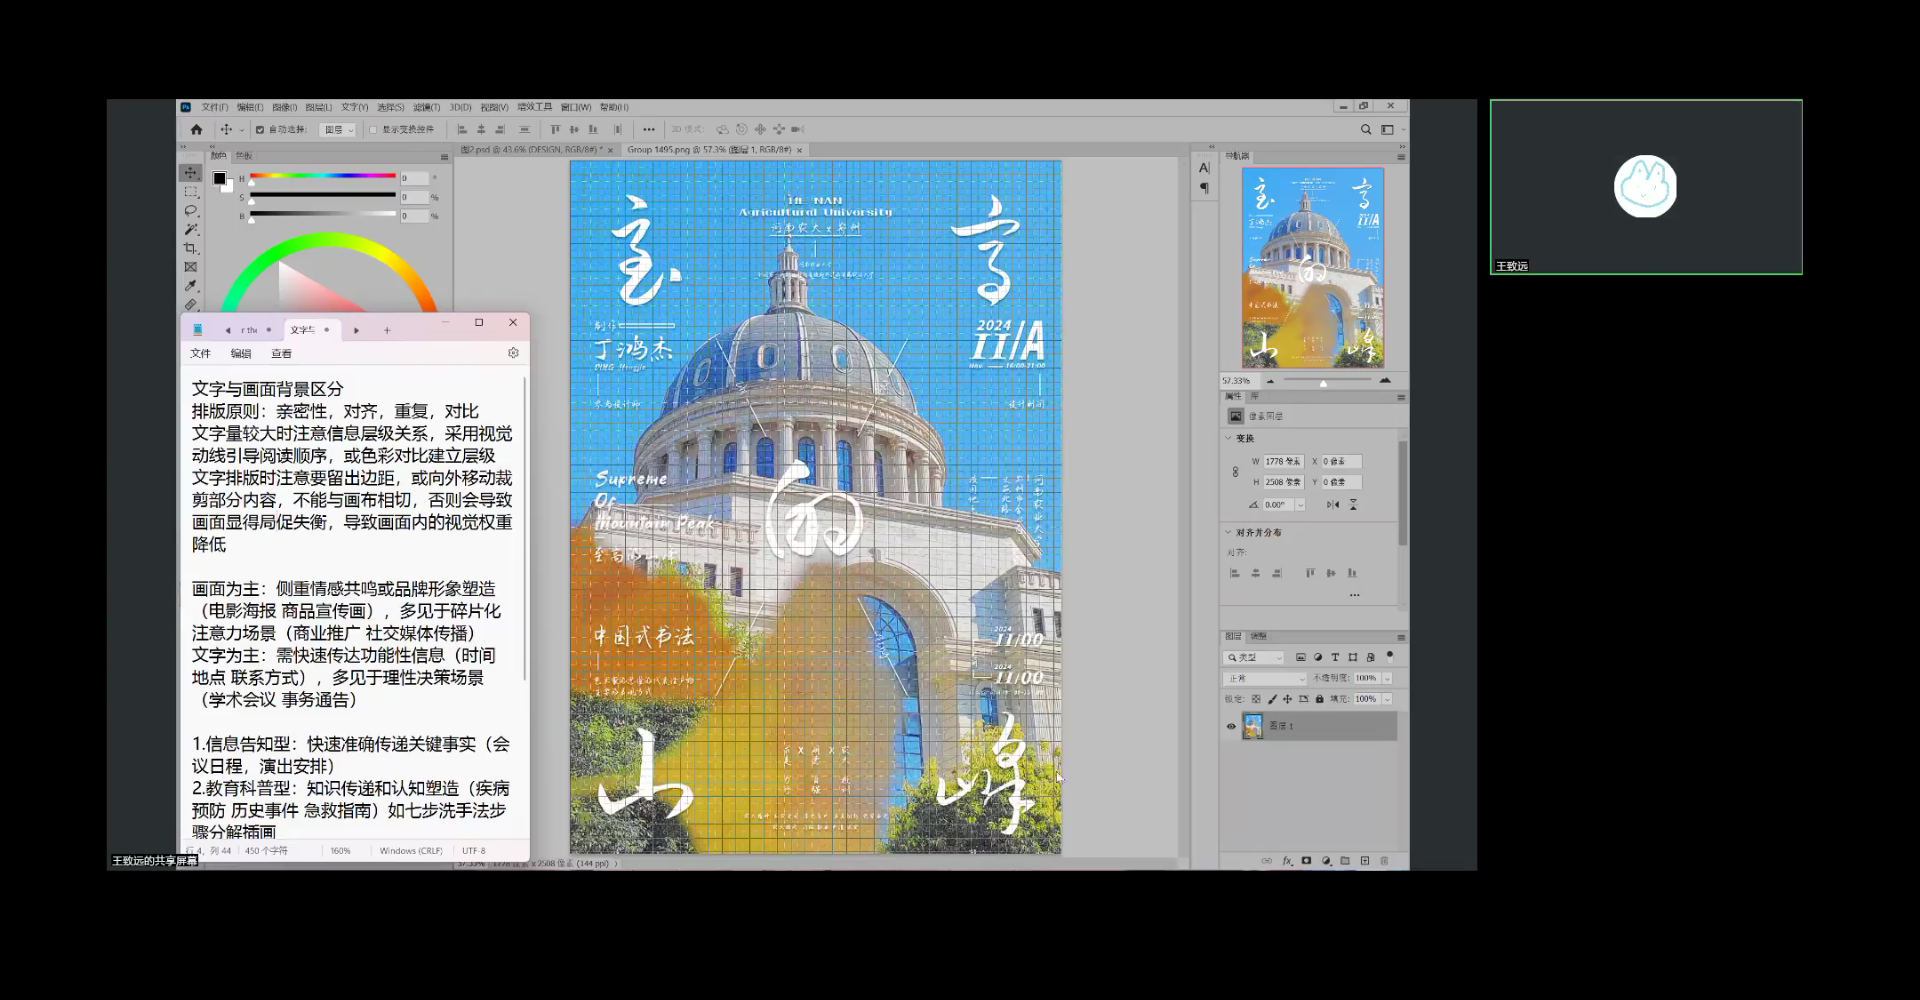Click the foreground color swatch
This screenshot has width=1920, height=1000.
[x=219, y=179]
